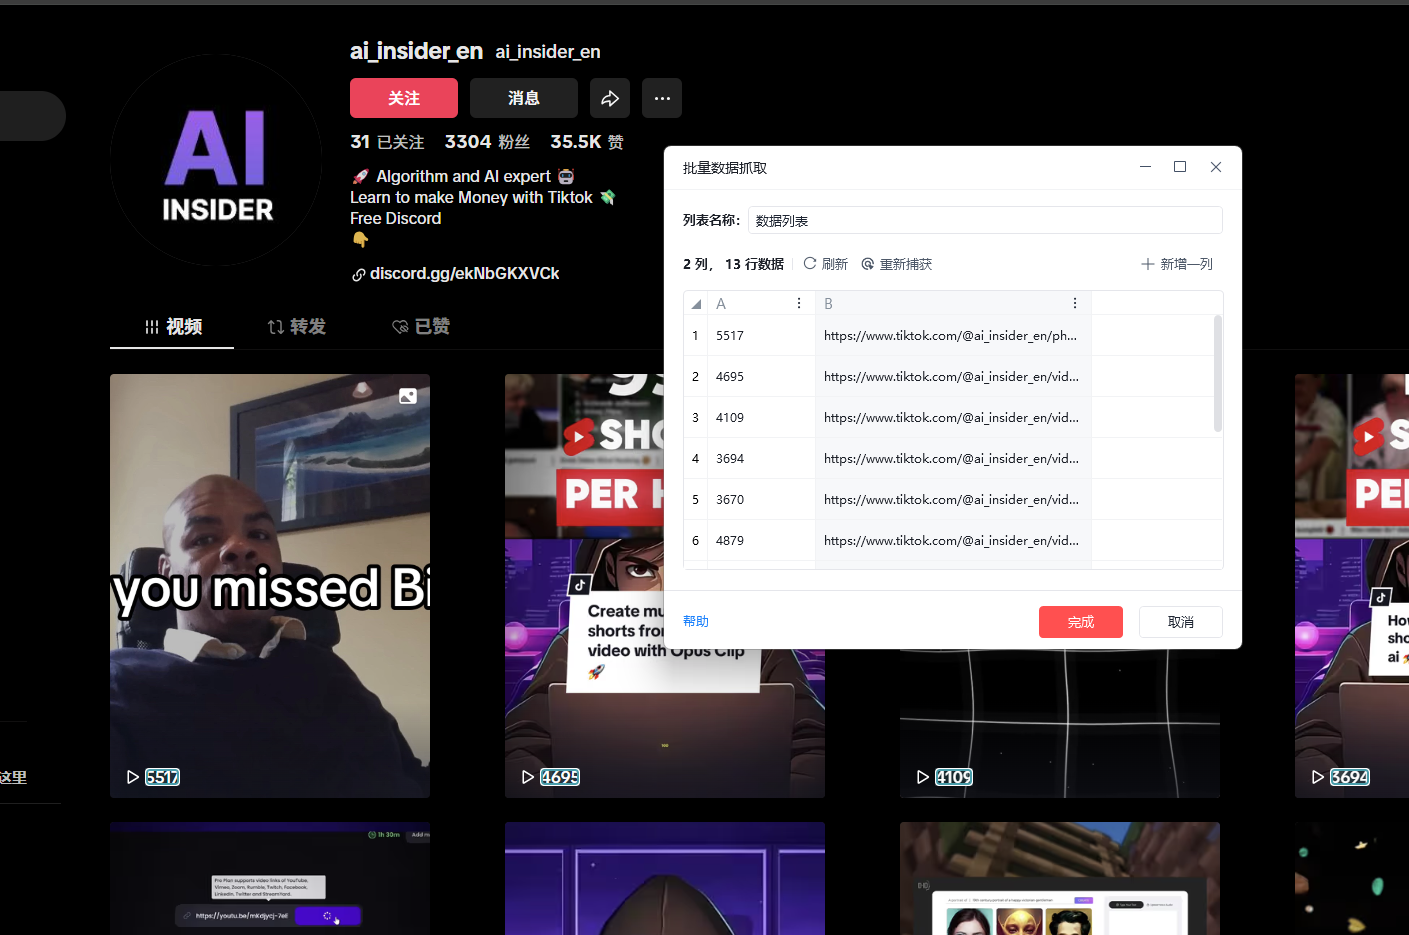
Task: Click the 消息 message button
Action: coord(524,98)
